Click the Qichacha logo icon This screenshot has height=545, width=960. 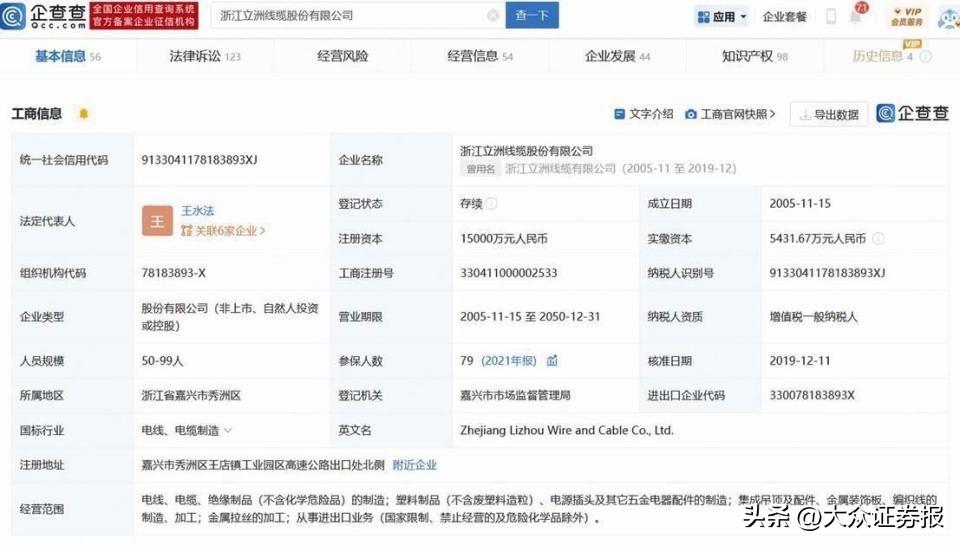point(12,16)
